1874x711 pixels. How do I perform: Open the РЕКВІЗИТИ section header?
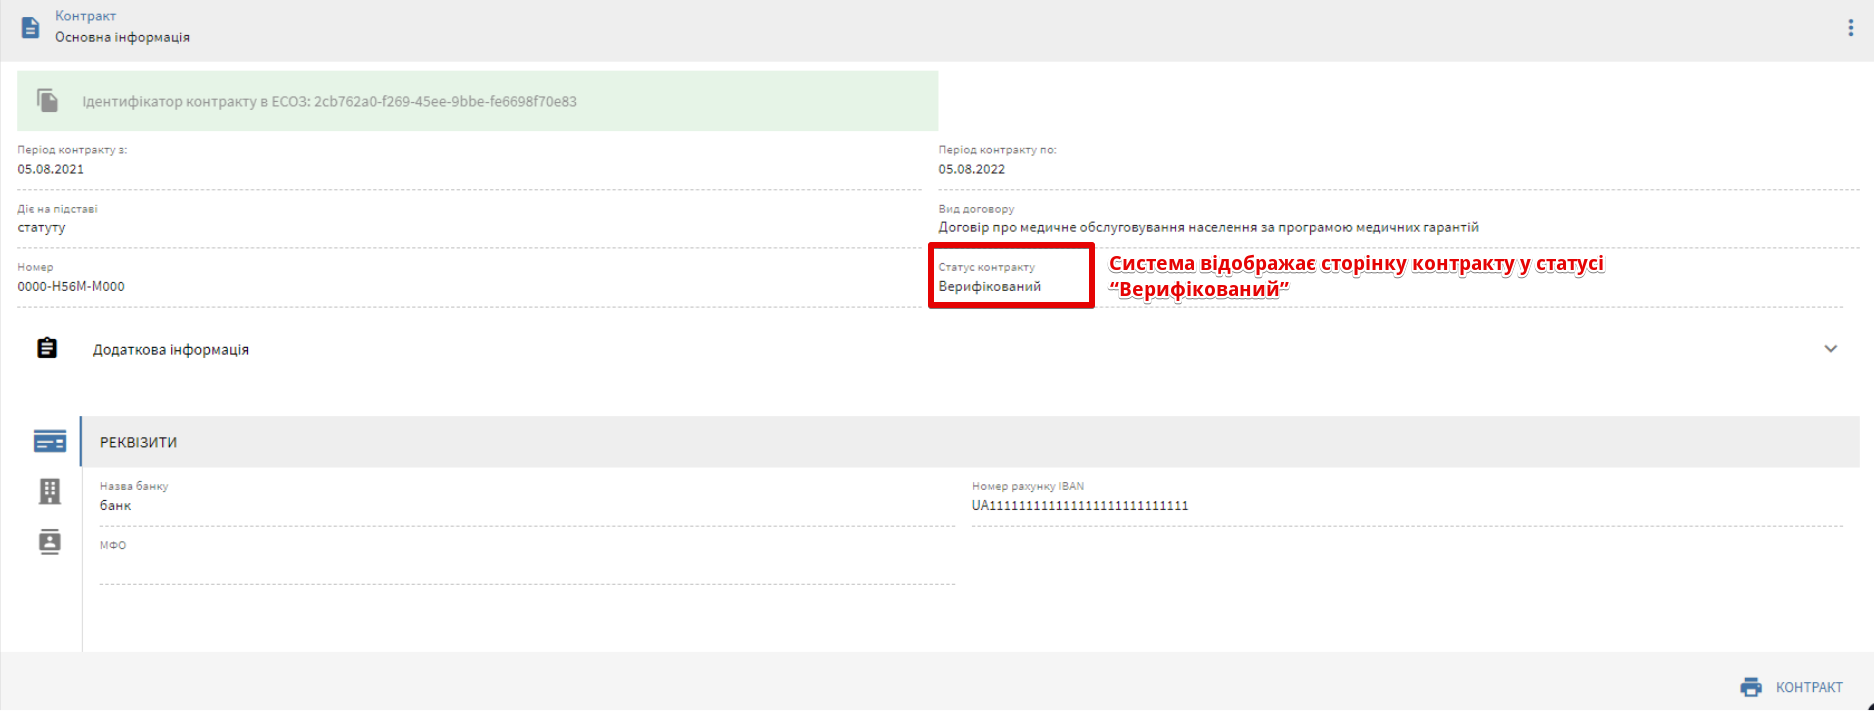[x=138, y=442]
